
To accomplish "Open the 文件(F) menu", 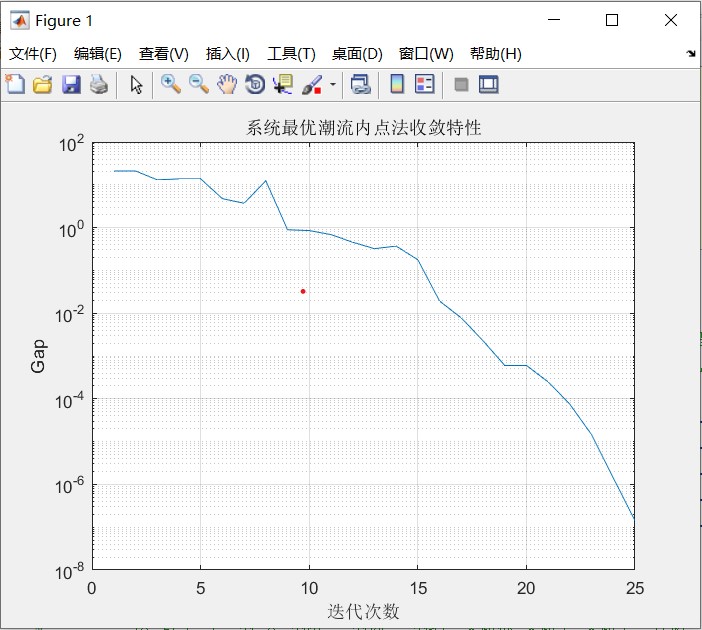I will 33,54.
